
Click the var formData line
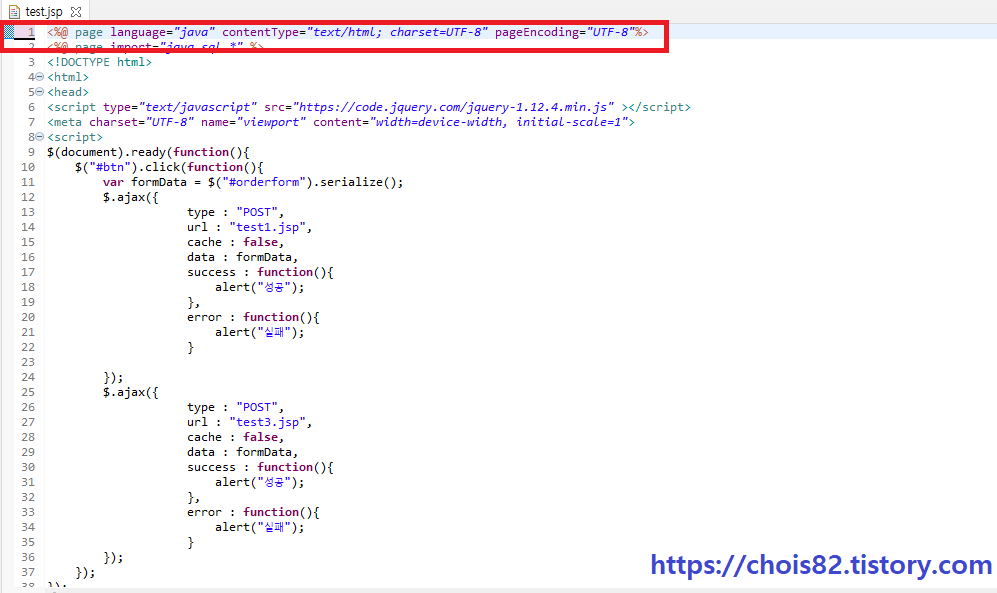253,182
